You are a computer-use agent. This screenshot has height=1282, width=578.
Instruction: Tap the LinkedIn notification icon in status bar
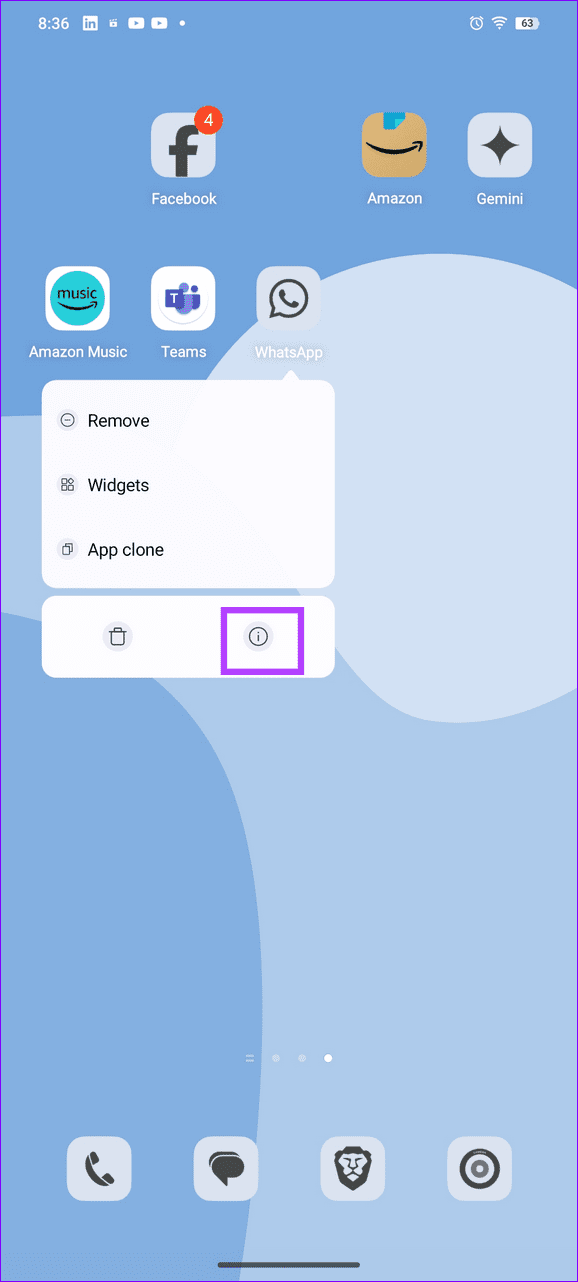click(91, 23)
